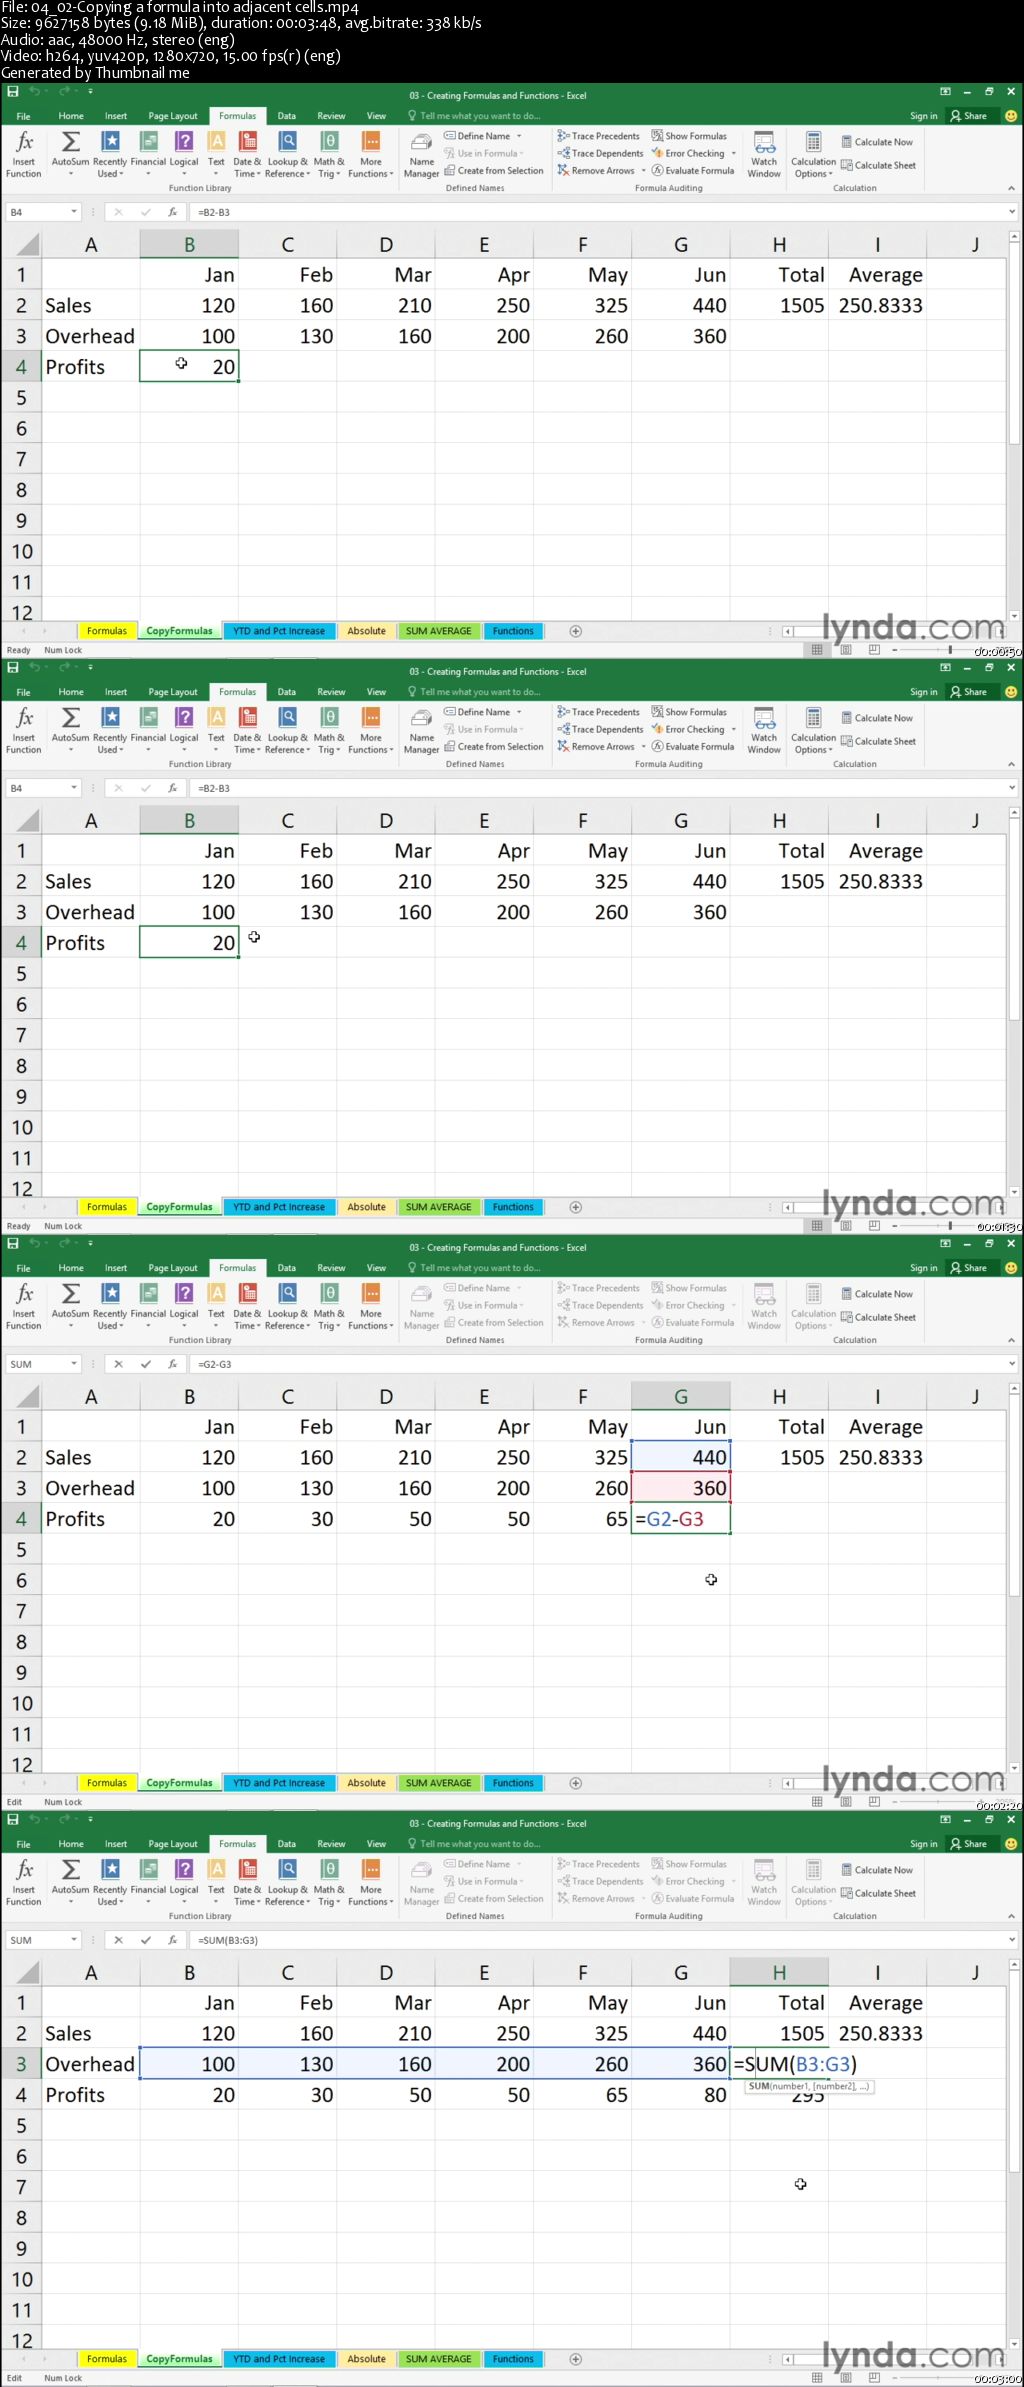
Task: Select YTD and Pct Increase sheet, top frame
Action: pyautogui.click(x=279, y=631)
